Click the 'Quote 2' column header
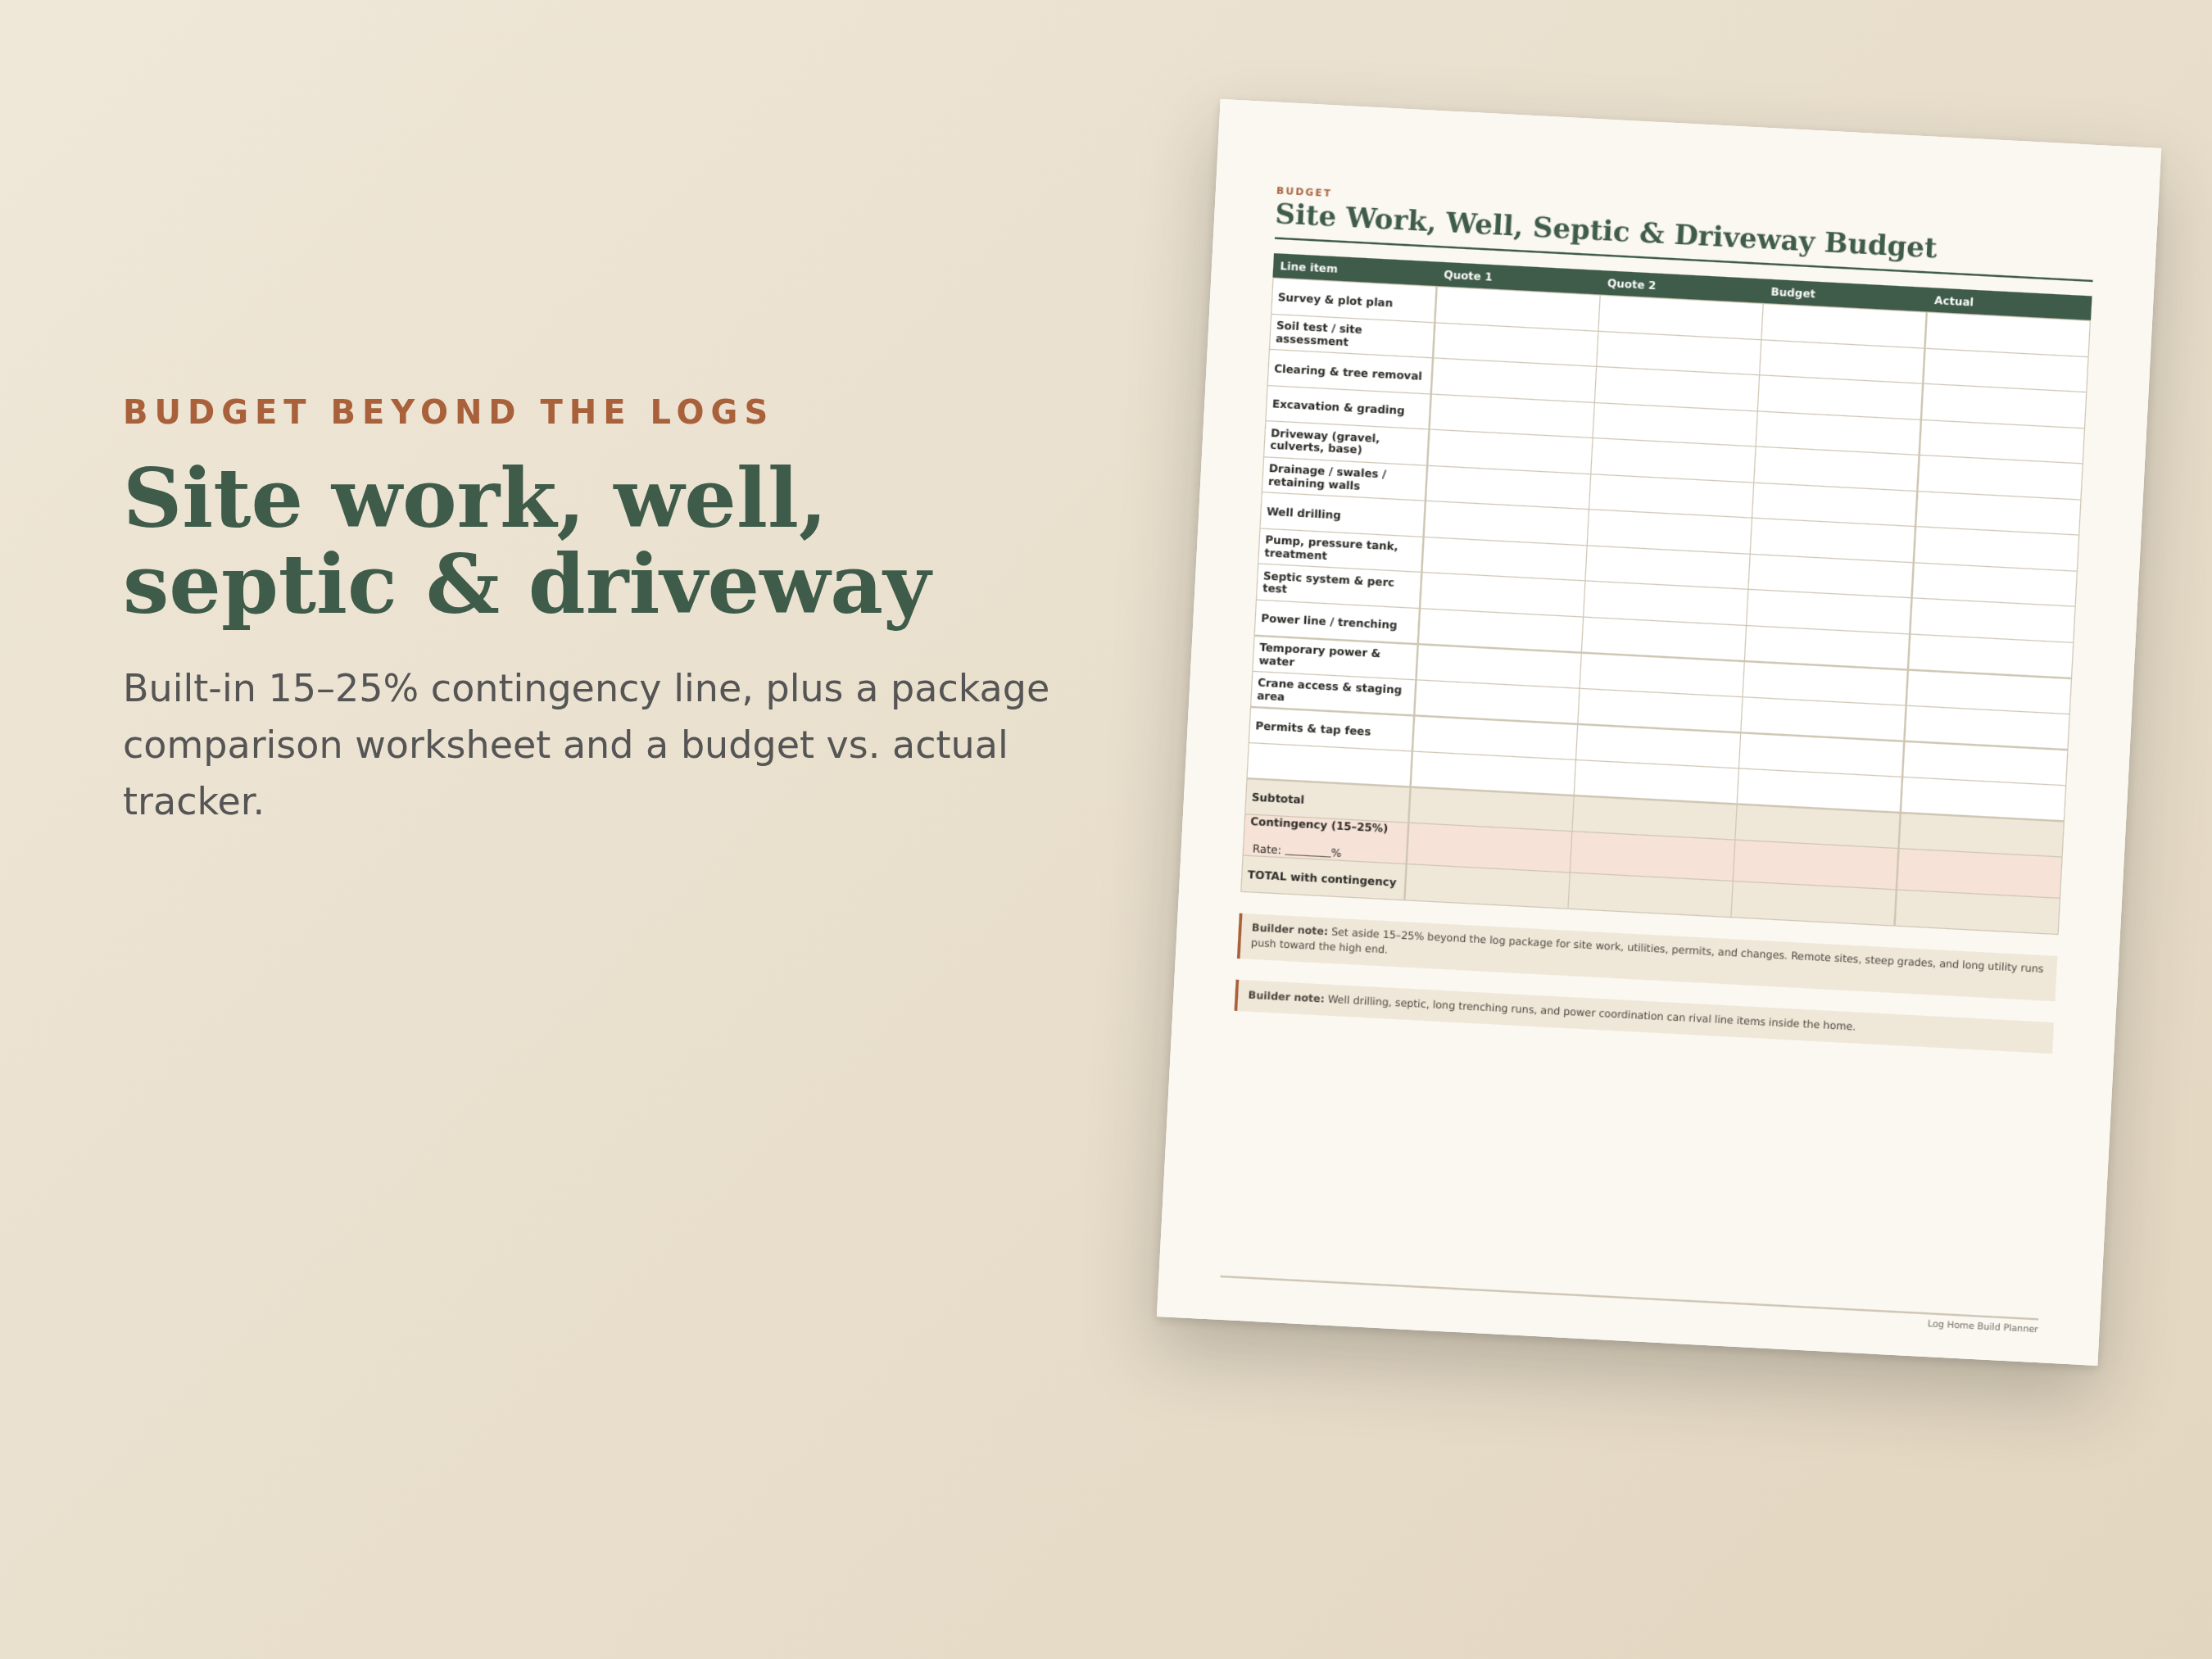Image resolution: width=2212 pixels, height=1659 pixels. [x=1631, y=284]
